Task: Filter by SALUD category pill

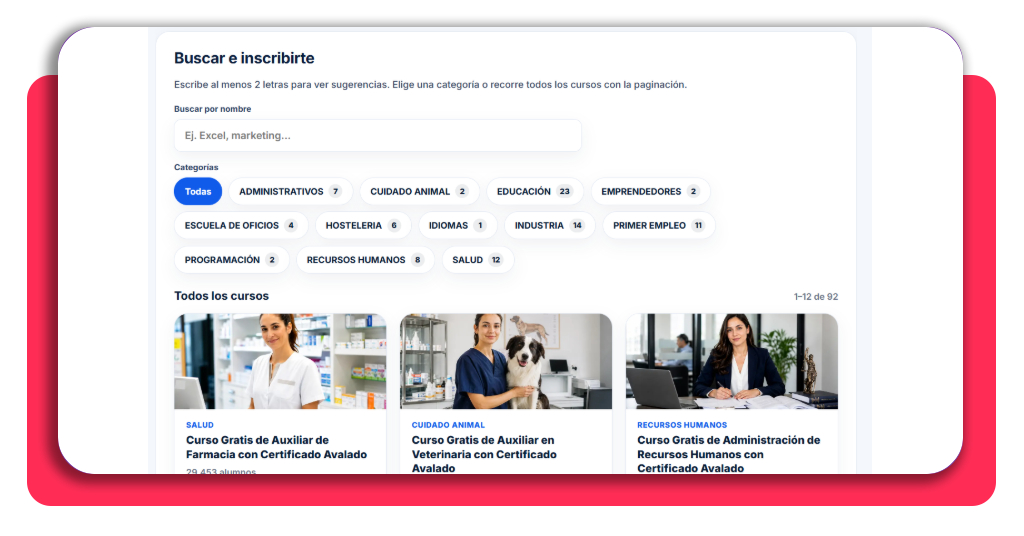Action: point(478,260)
